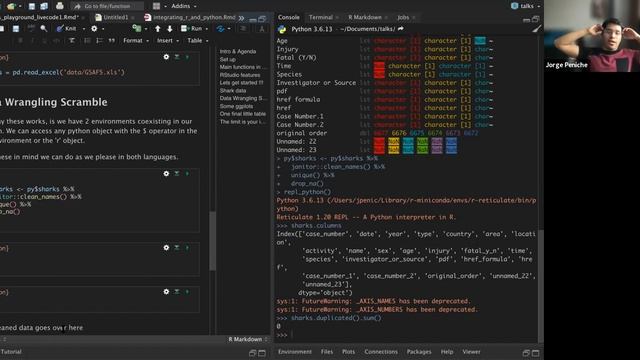Viewport: 640px width, 360px height.
Task: Click the console >>> input prompt line
Action: pos(406,335)
